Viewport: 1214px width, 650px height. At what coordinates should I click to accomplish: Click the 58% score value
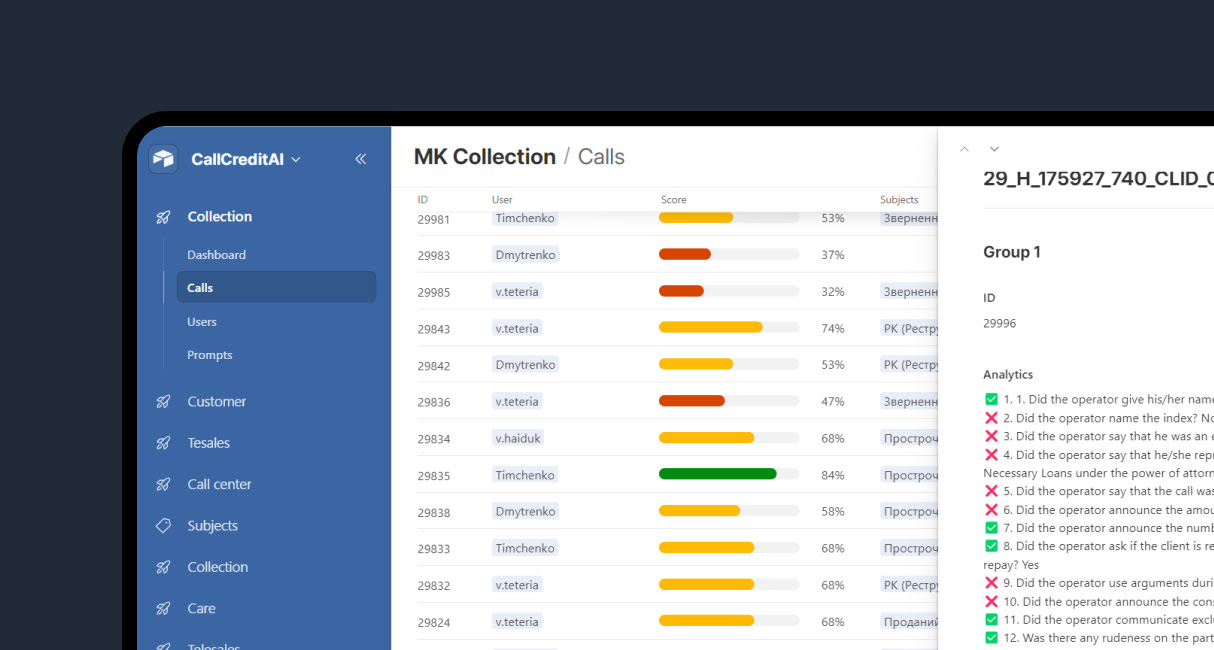(x=833, y=512)
